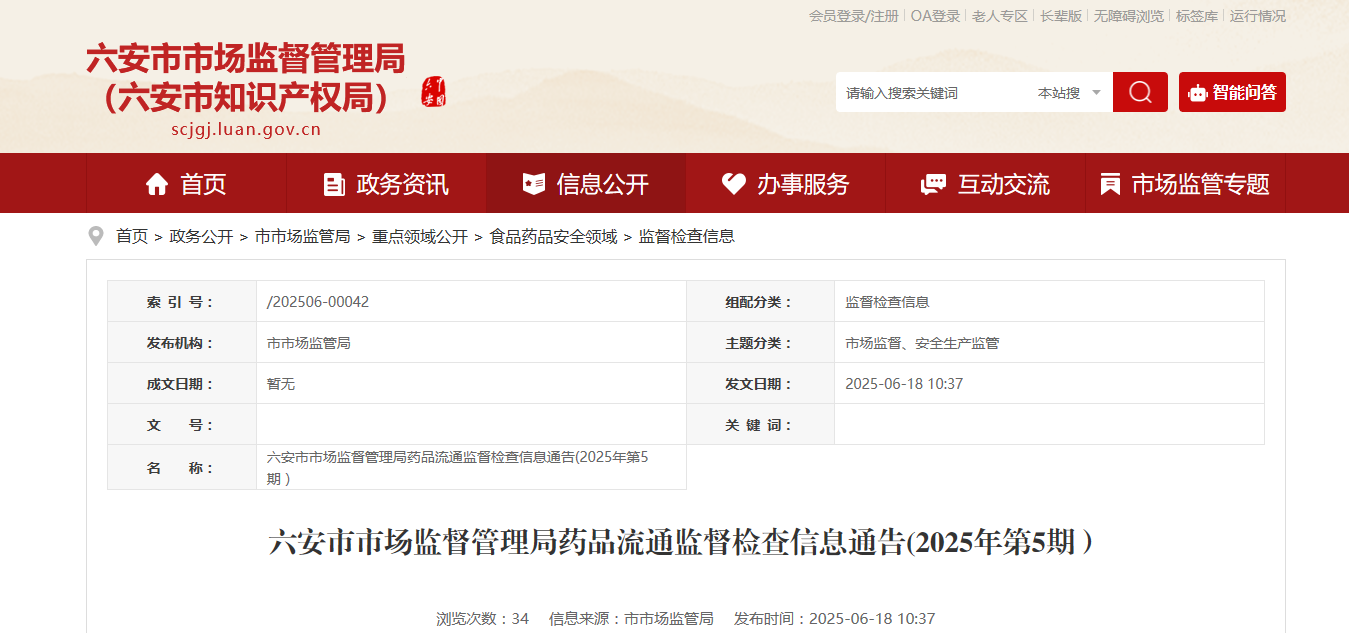Screen dimensions: 1349x633
Task: Open the 本站搜 search scope dropdown
Action: 1070,93
